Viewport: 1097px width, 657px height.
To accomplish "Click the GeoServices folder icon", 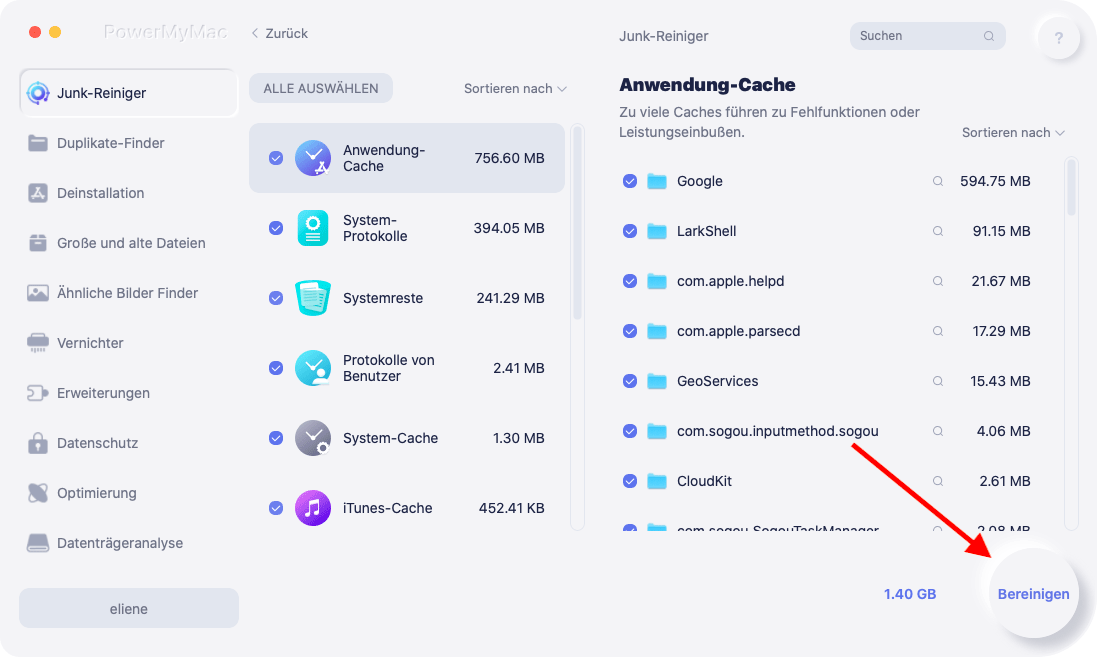I will pos(656,381).
